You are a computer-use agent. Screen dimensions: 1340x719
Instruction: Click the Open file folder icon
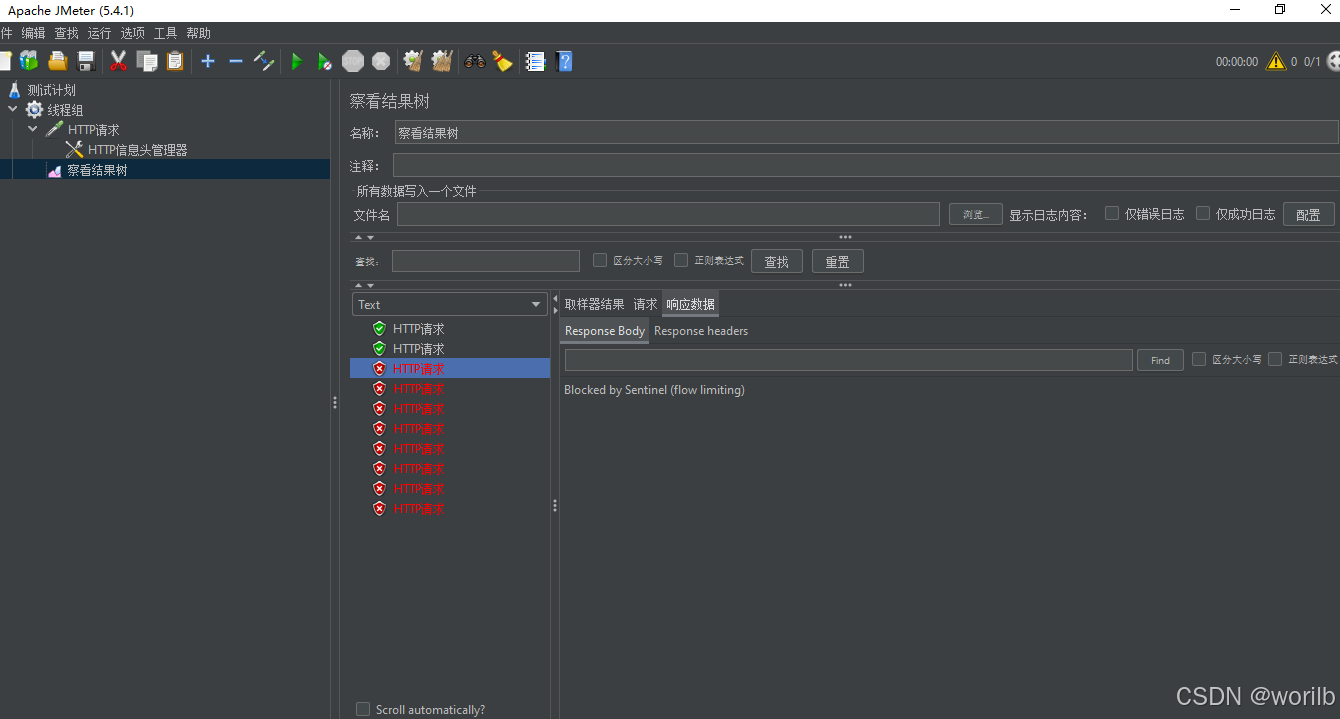[x=57, y=61]
